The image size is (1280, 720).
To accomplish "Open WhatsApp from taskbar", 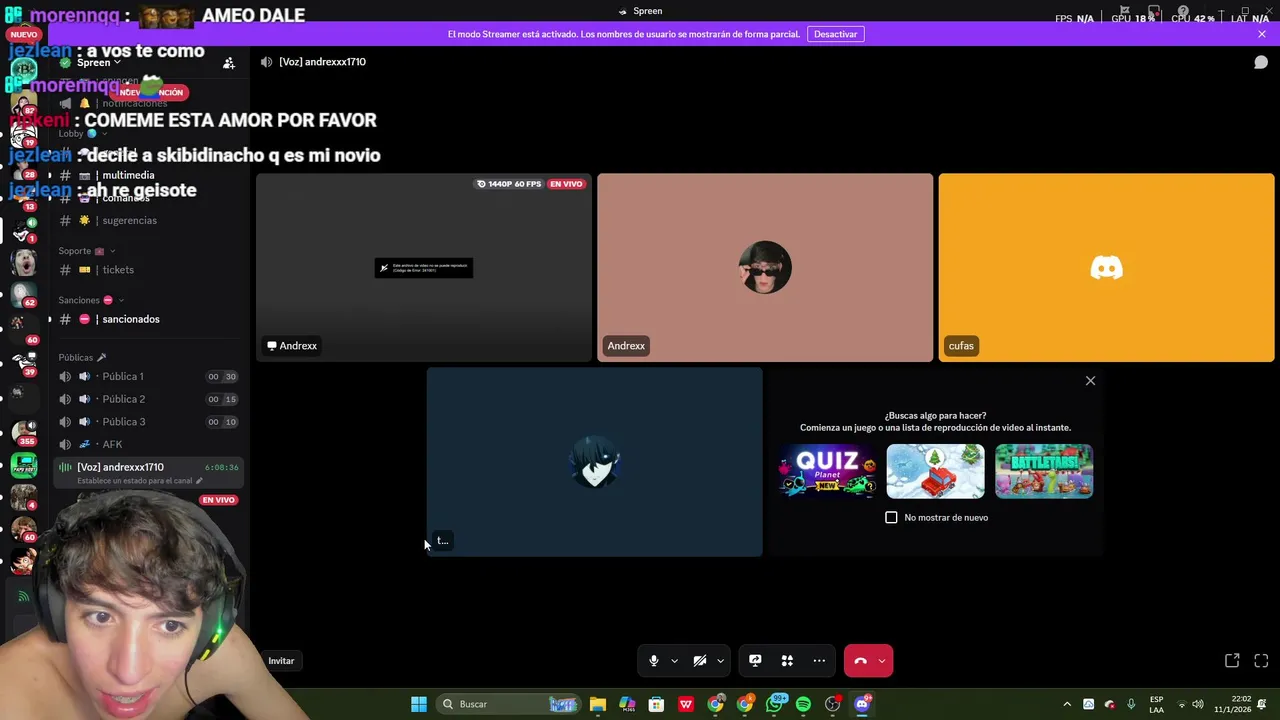I will click(775, 704).
